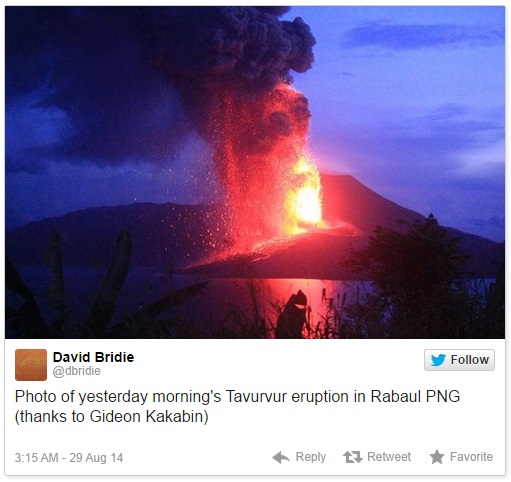The image size is (511, 482).
Task: Select the Reply text label
Action: (x=311, y=457)
